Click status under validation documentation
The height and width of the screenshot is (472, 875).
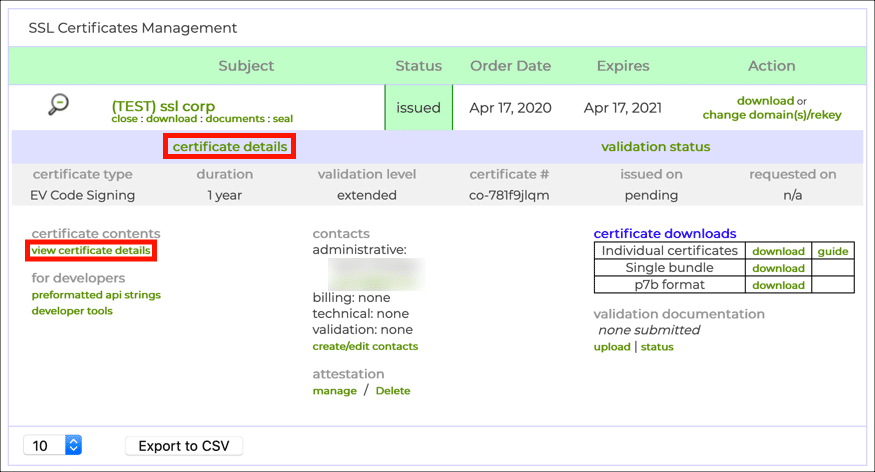click(x=657, y=347)
